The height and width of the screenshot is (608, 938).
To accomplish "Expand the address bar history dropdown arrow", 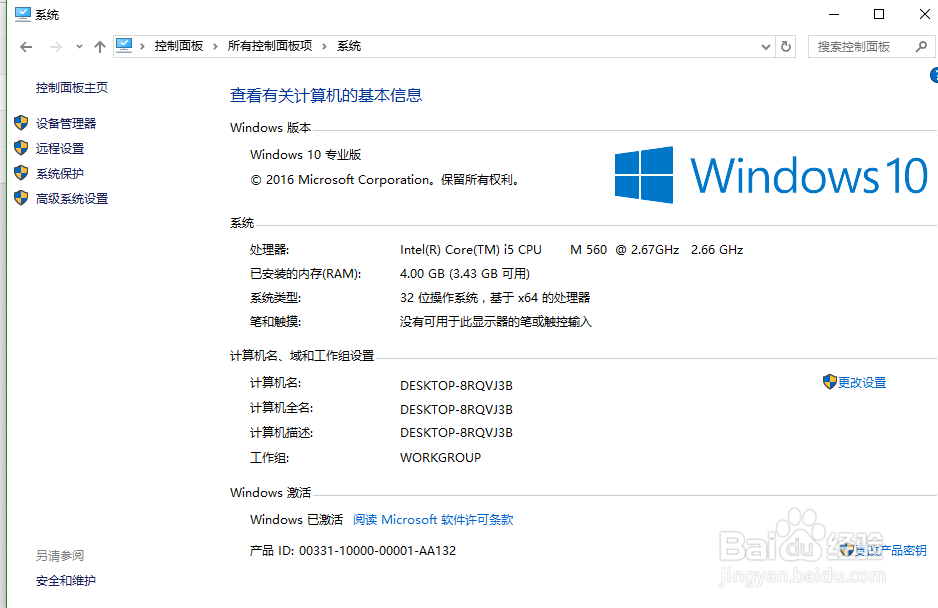I will (765, 46).
